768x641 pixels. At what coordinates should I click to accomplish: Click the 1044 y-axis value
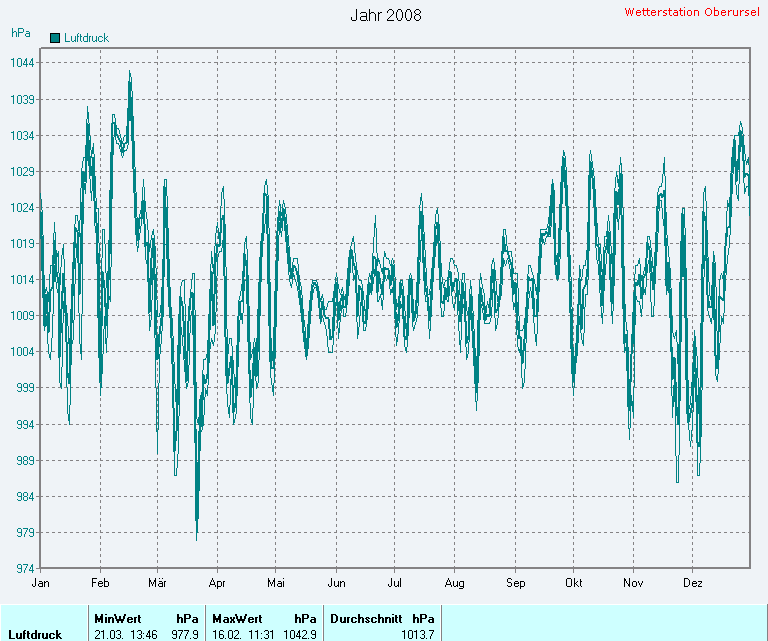pos(23,63)
